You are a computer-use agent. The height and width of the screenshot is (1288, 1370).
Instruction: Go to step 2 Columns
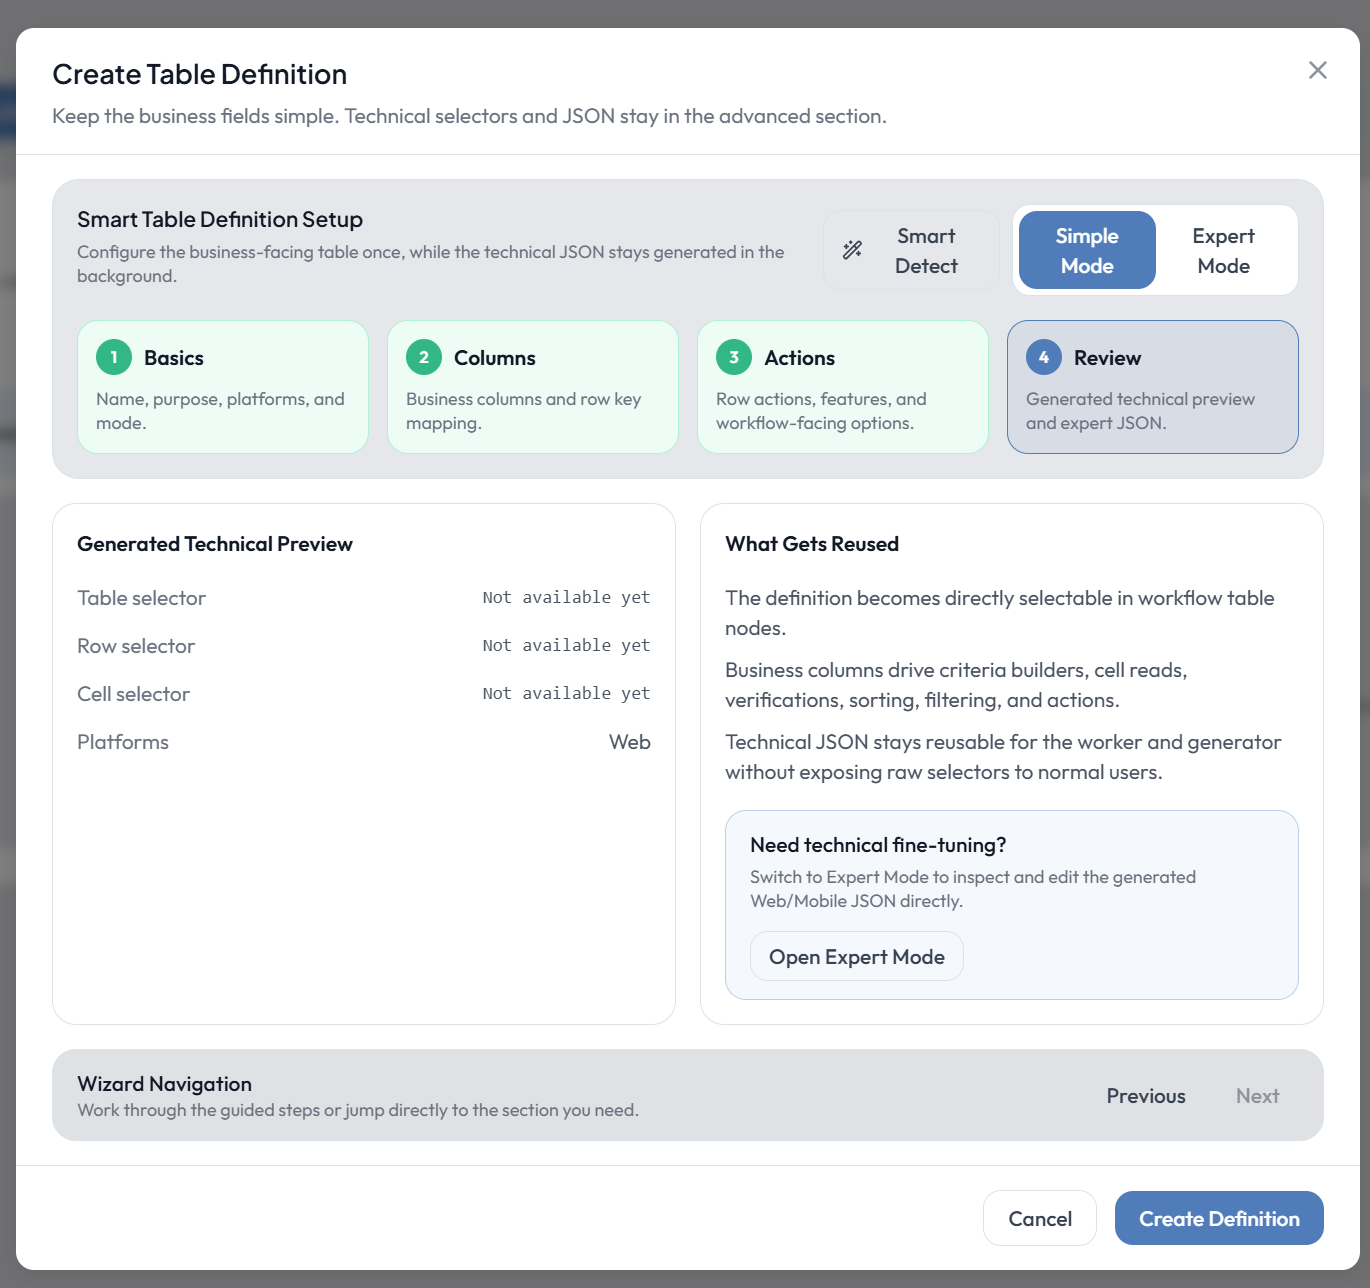tap(533, 387)
